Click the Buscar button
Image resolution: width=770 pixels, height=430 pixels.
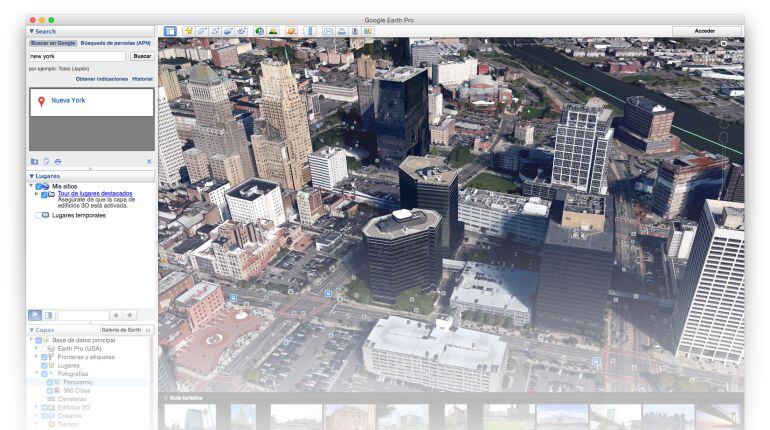pyautogui.click(x=142, y=56)
